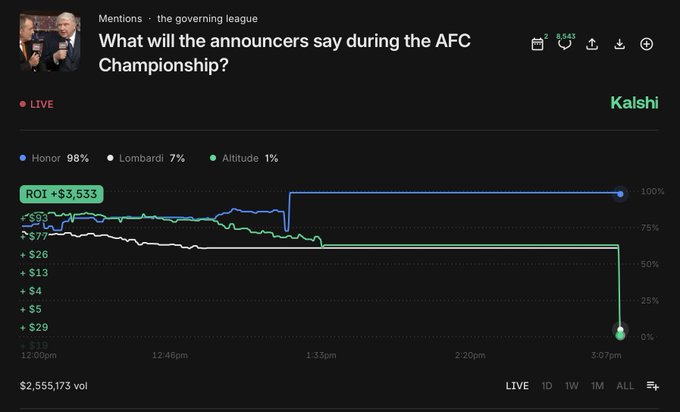This screenshot has height=412, width=680.
Task: Click the Honor line endpoint at 100%
Action: click(x=621, y=192)
